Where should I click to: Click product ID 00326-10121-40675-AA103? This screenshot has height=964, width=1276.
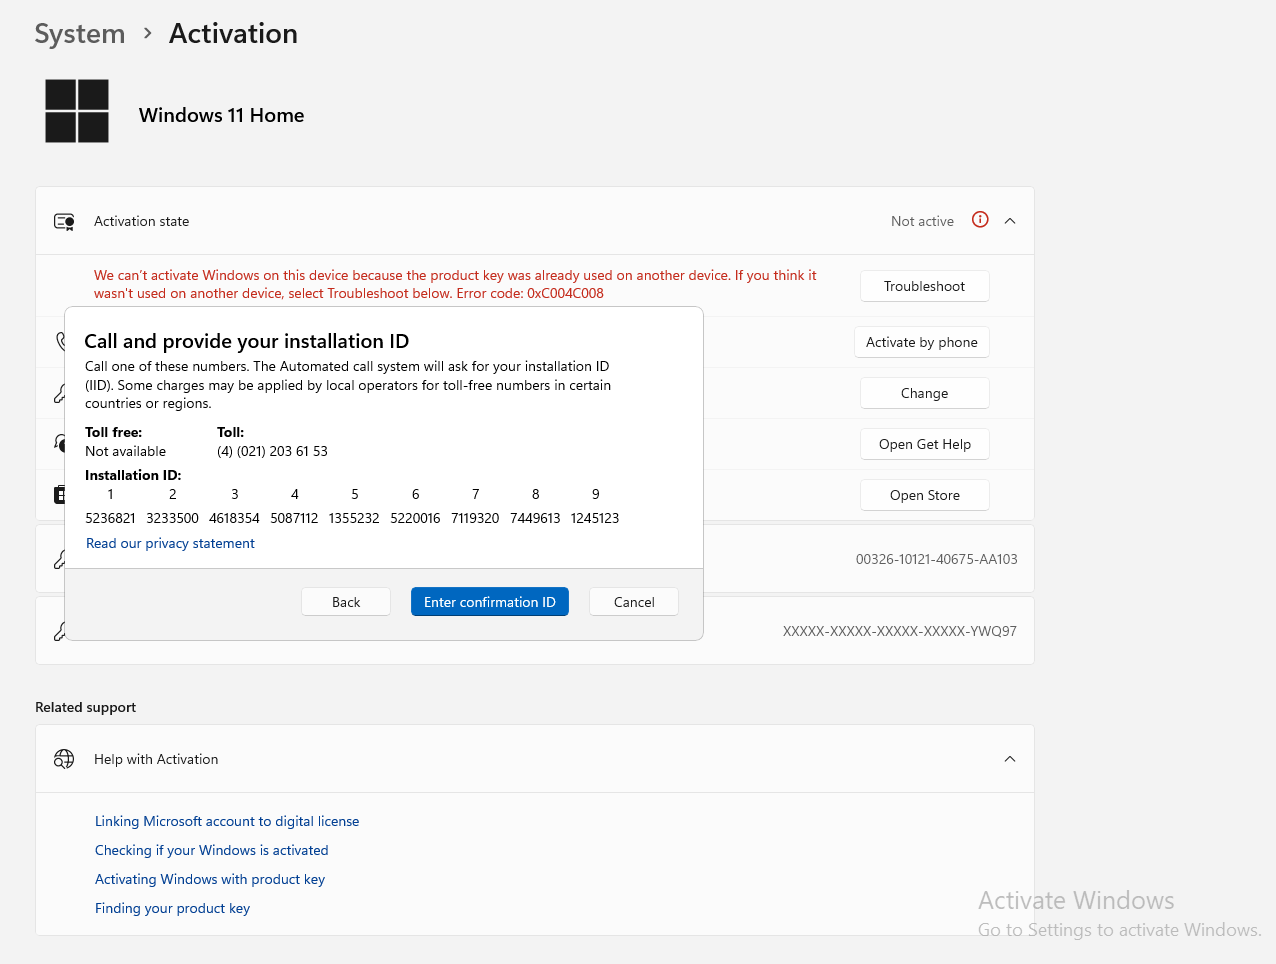click(x=937, y=559)
